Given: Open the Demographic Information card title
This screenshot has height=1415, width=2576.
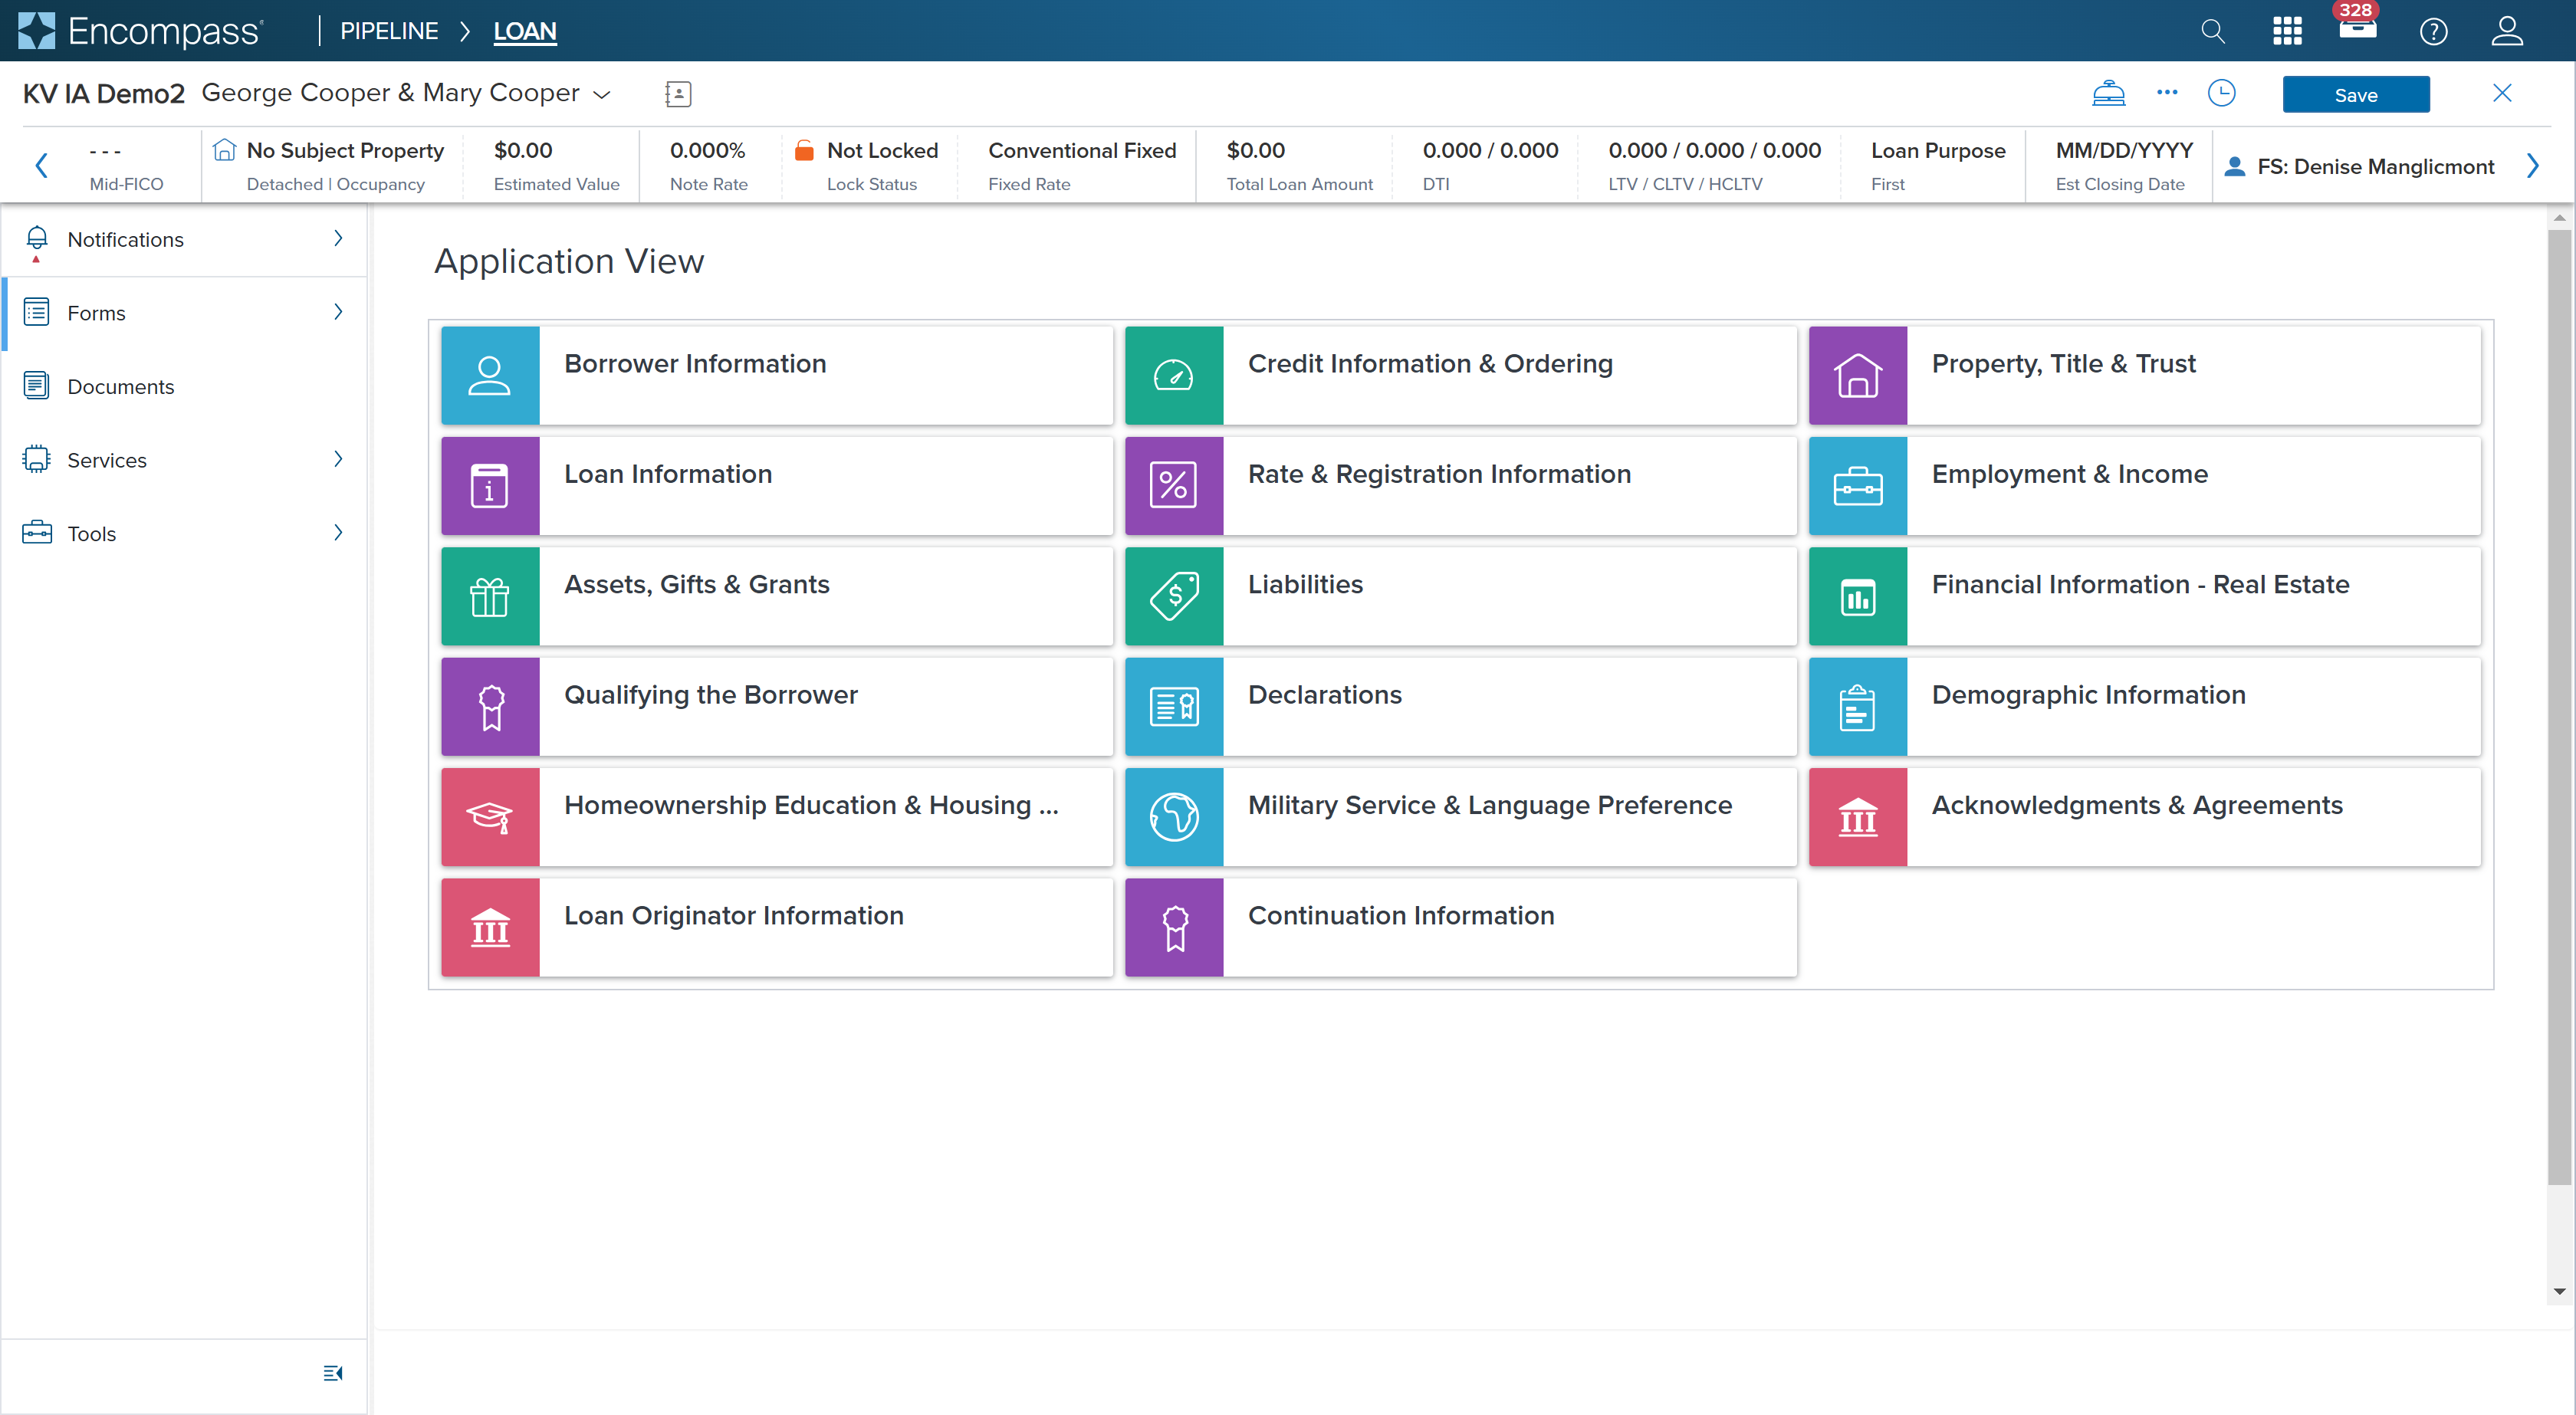Looking at the screenshot, I should point(2089,695).
